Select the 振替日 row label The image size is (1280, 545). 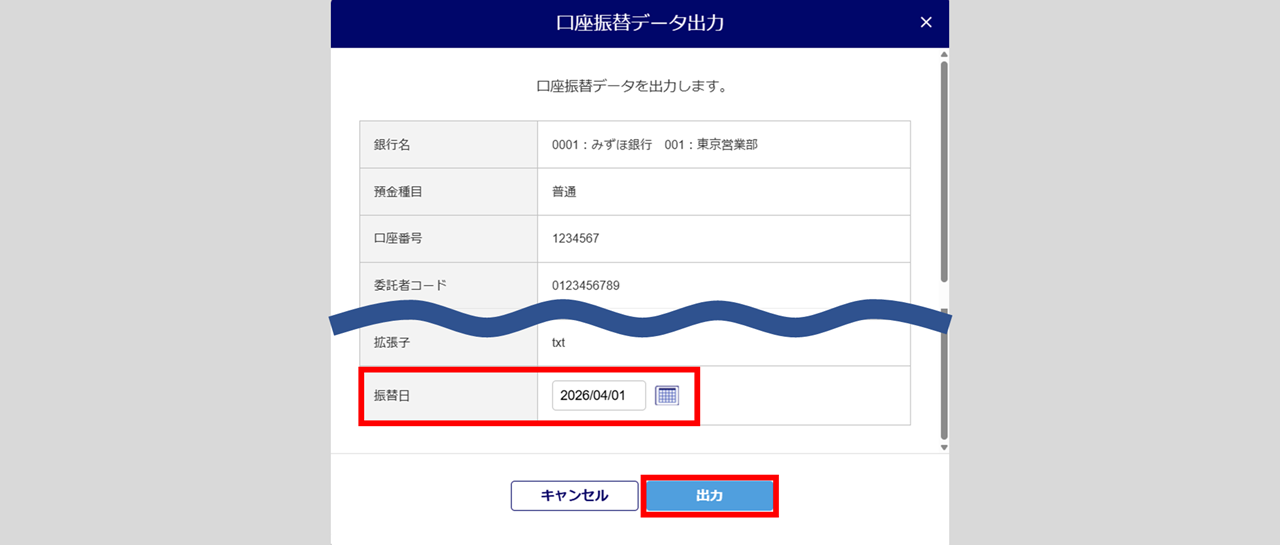392,395
